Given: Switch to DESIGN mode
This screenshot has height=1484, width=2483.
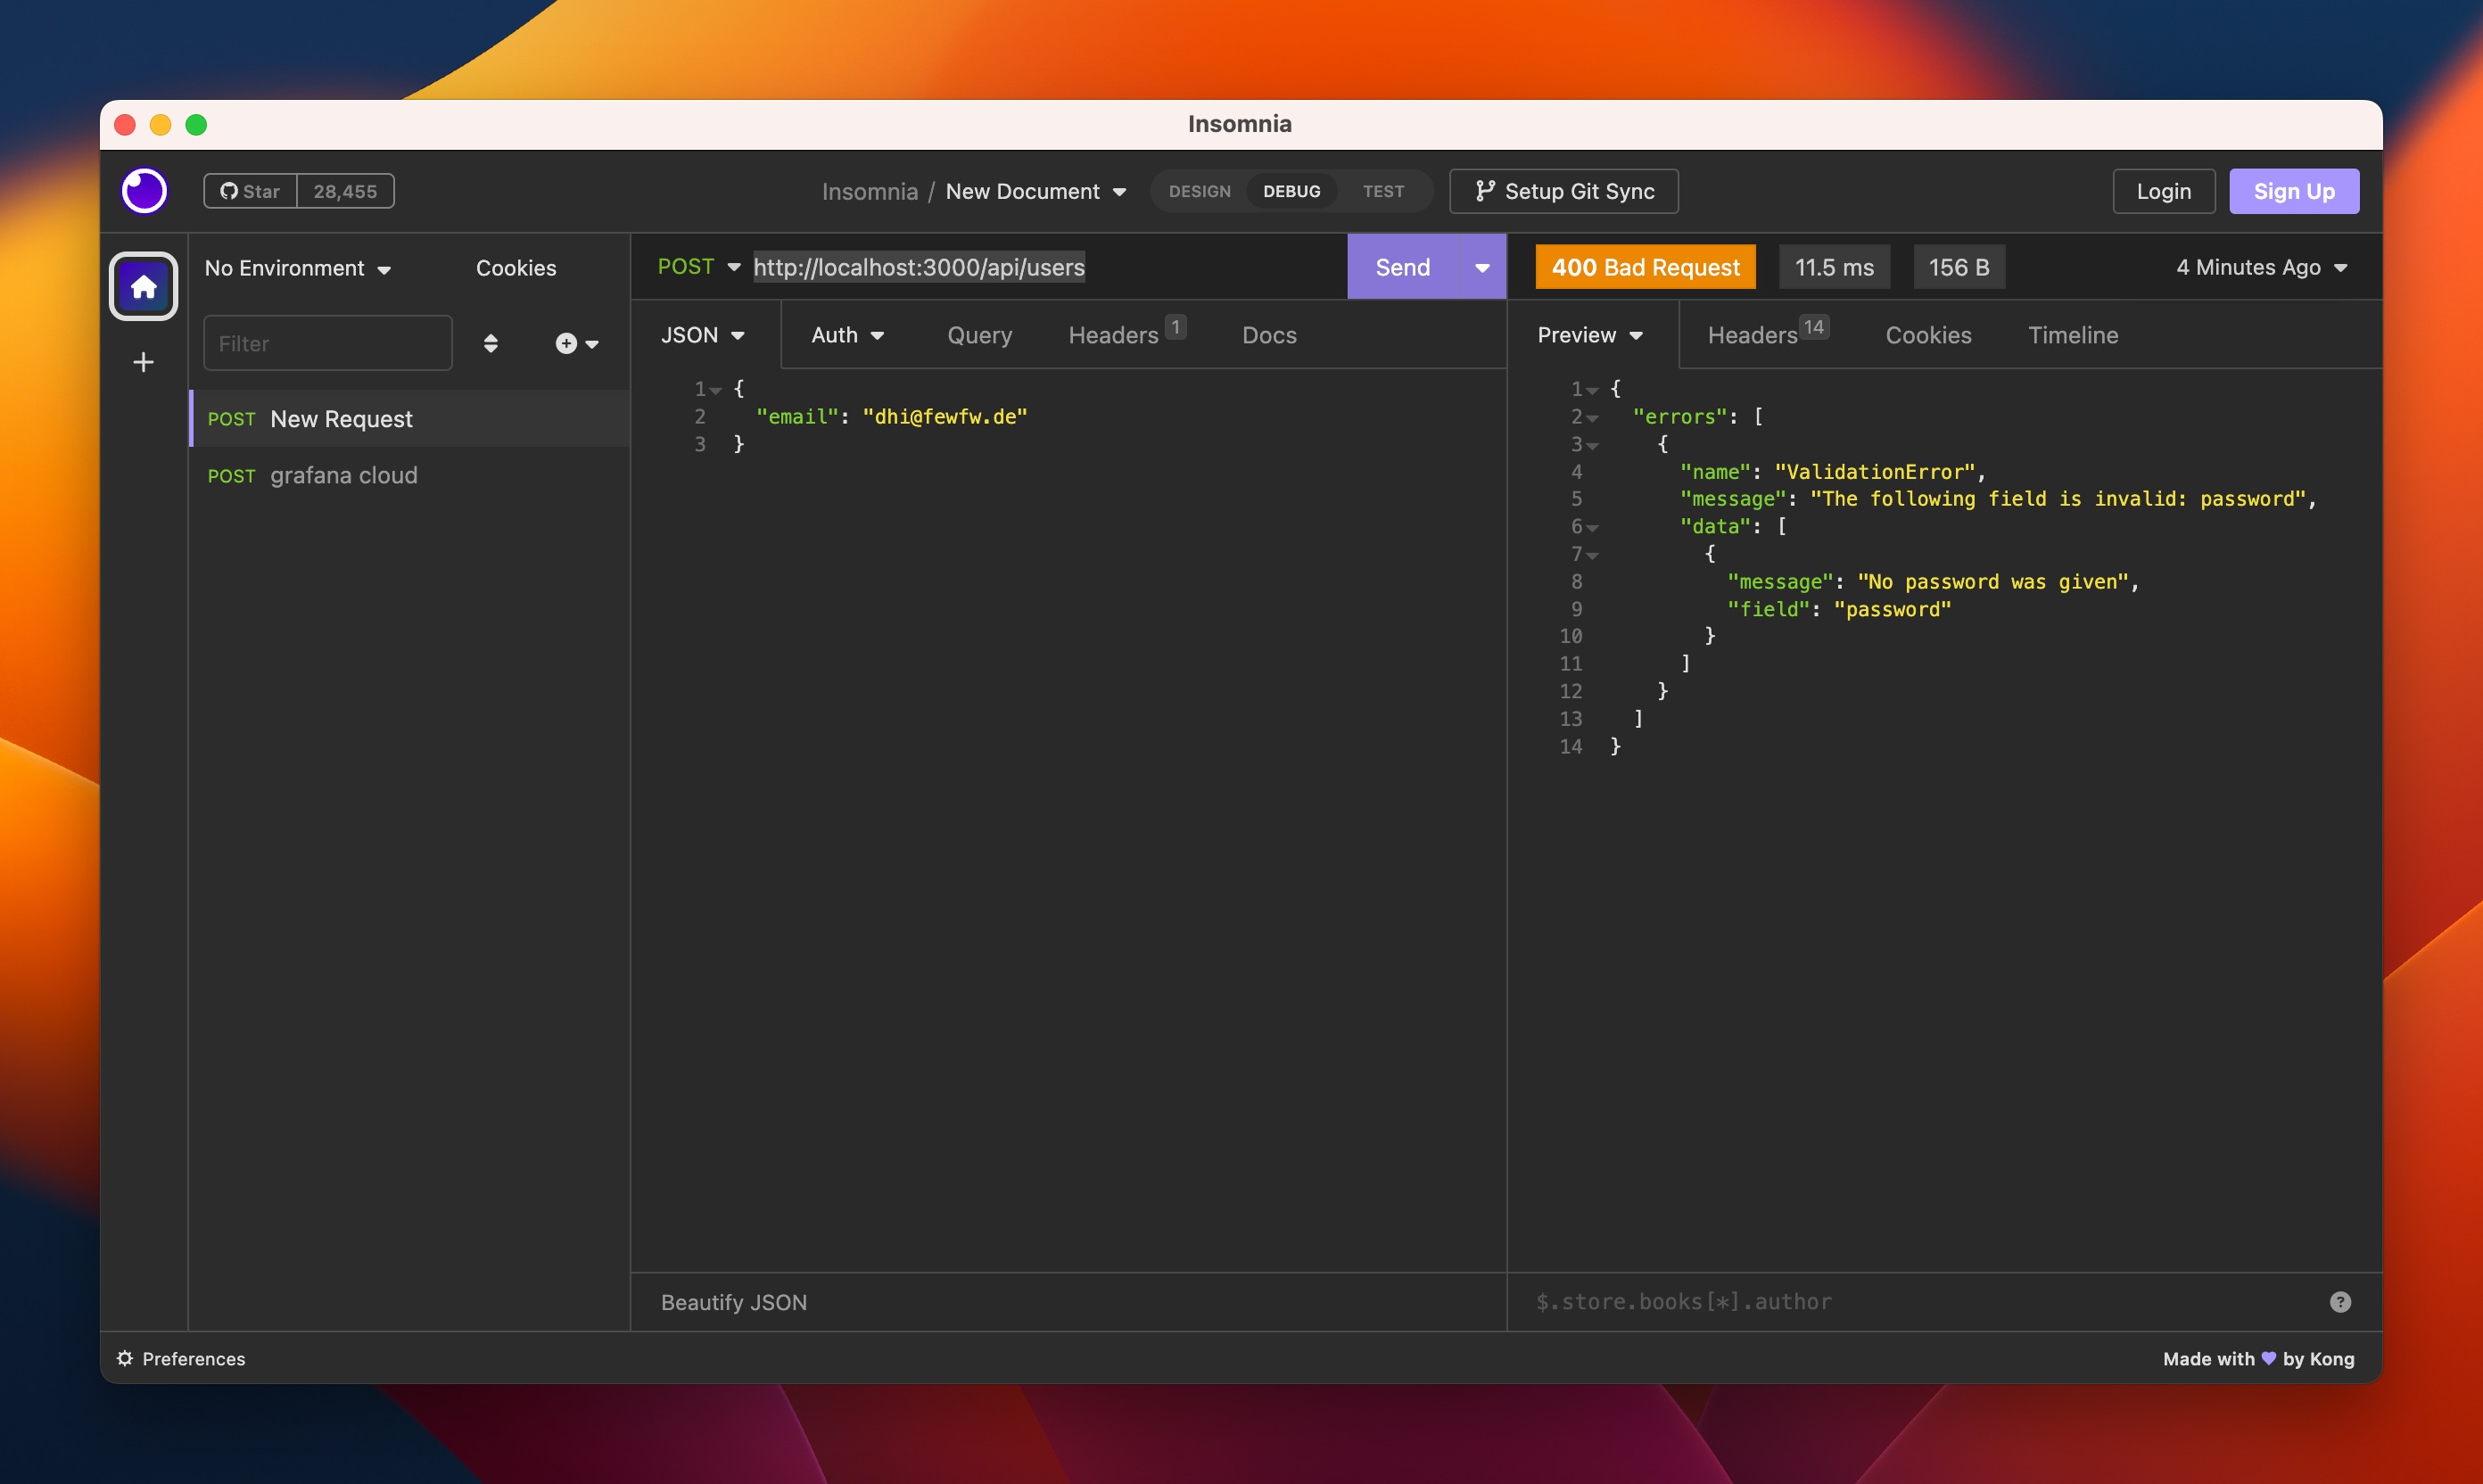Looking at the screenshot, I should 1200,191.
